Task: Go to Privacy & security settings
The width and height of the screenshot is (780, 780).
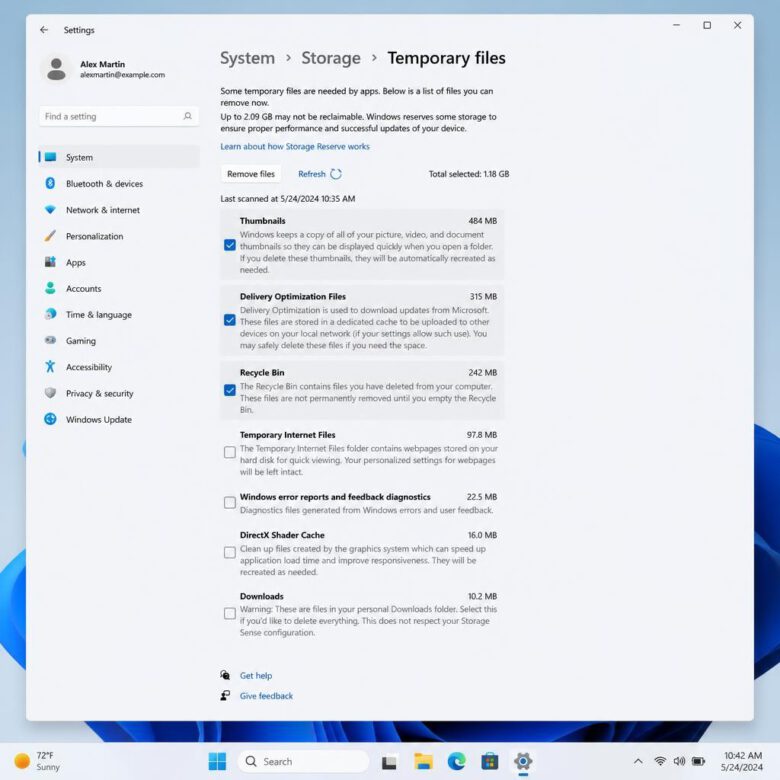Action: coord(119,393)
